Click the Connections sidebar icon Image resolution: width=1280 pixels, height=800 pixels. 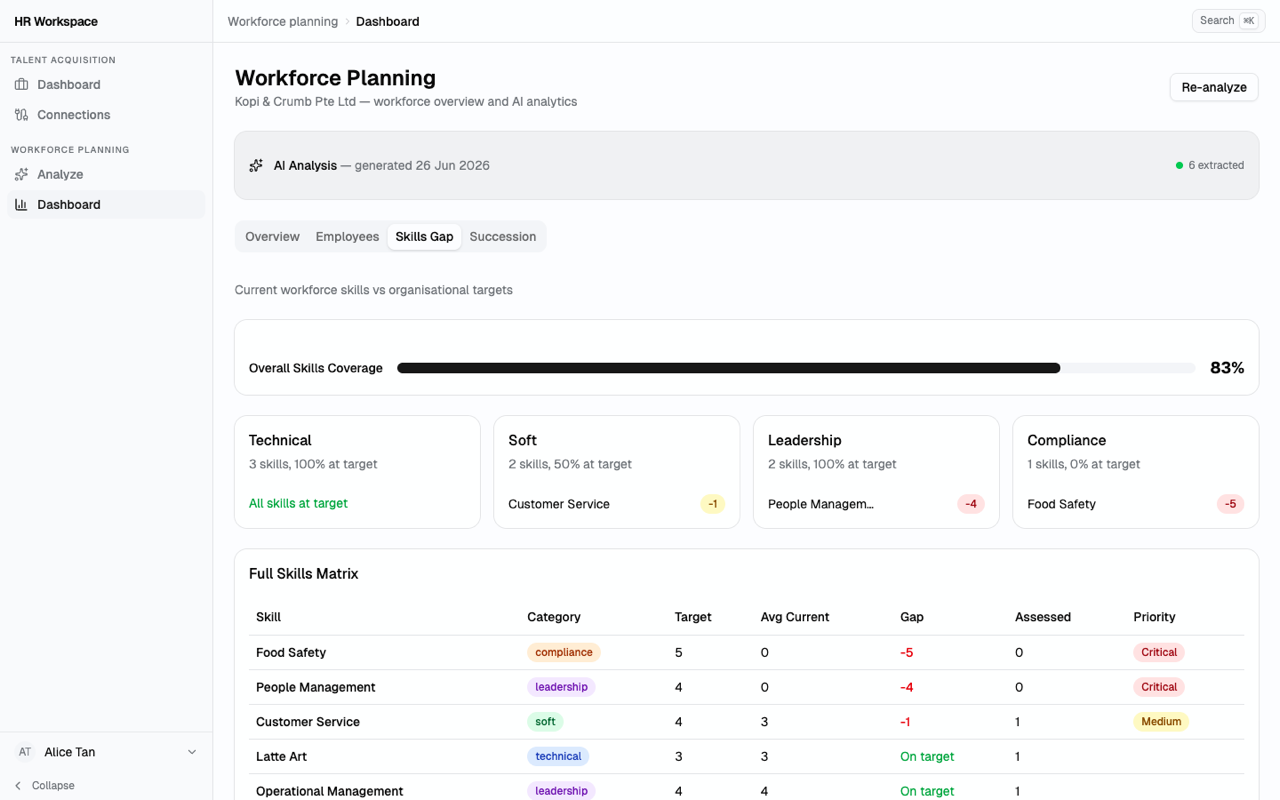[x=21, y=115]
